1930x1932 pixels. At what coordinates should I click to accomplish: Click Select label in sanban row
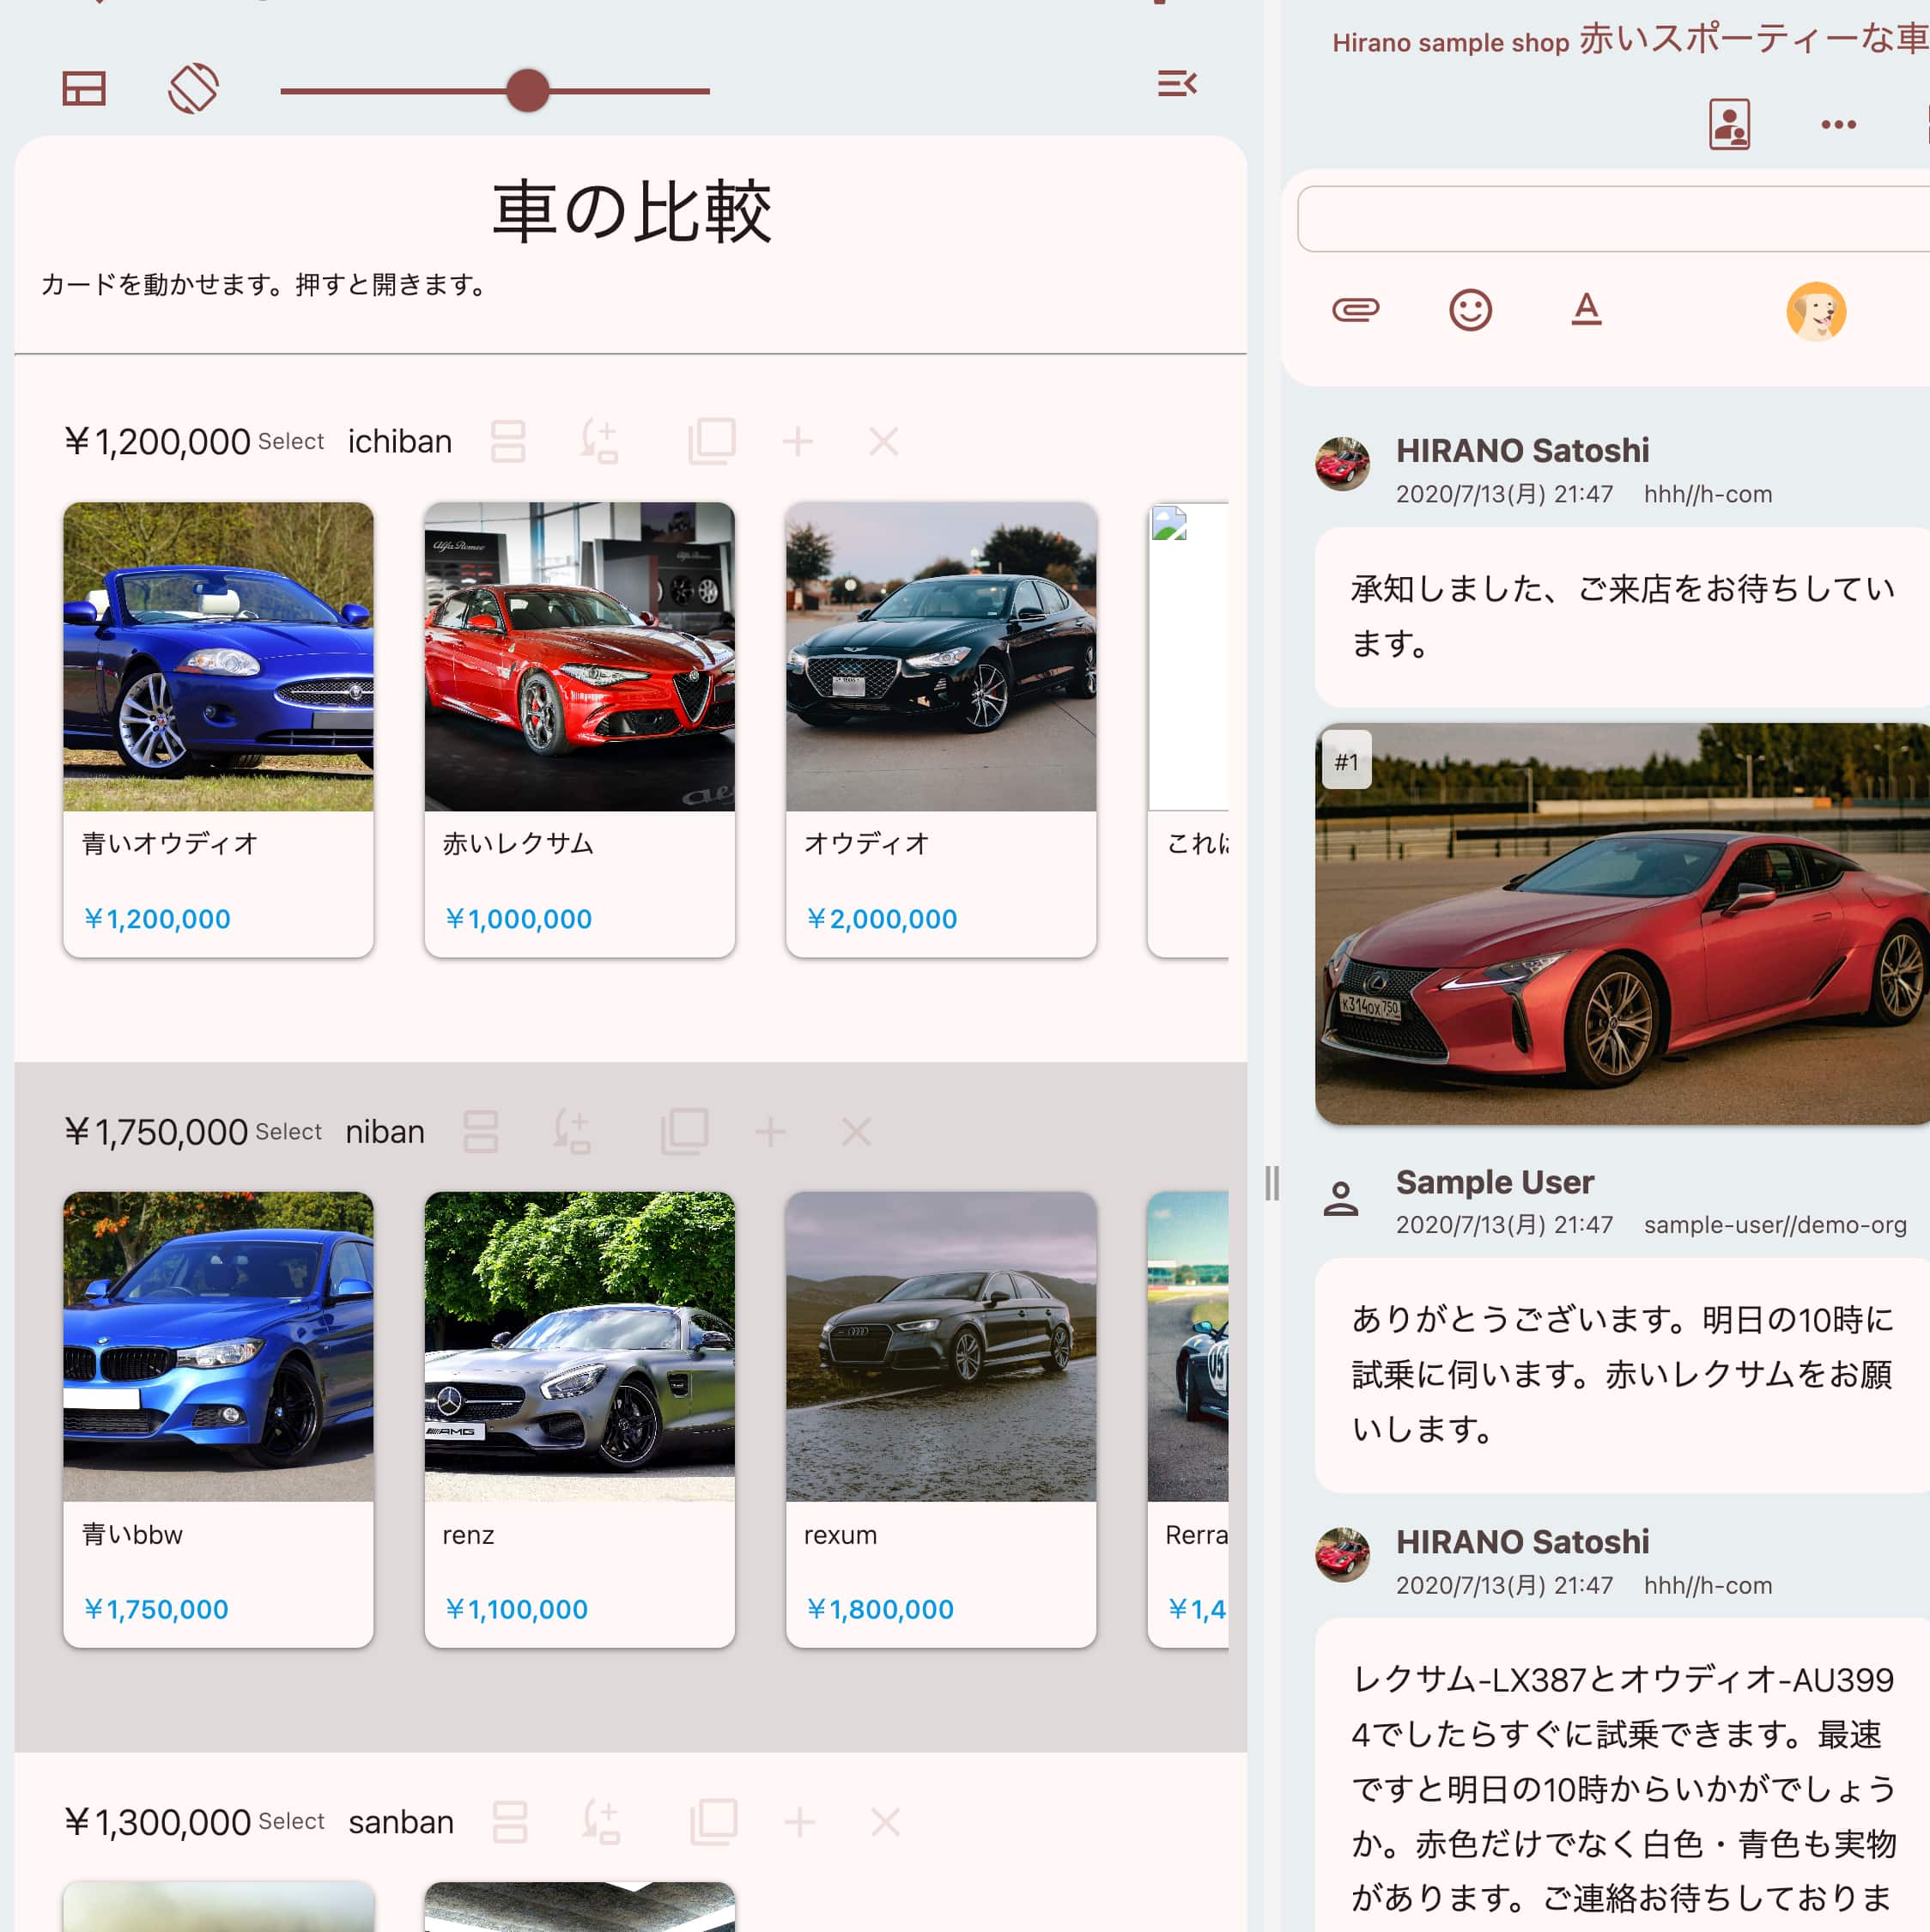click(291, 1822)
